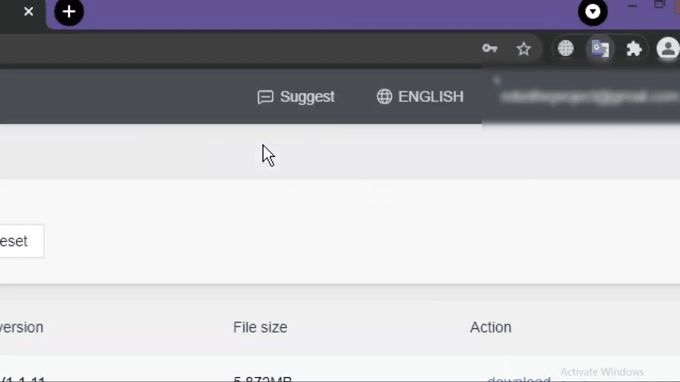Open the globe extension icon
Screen dimensions: 680x382
(x=566, y=48)
